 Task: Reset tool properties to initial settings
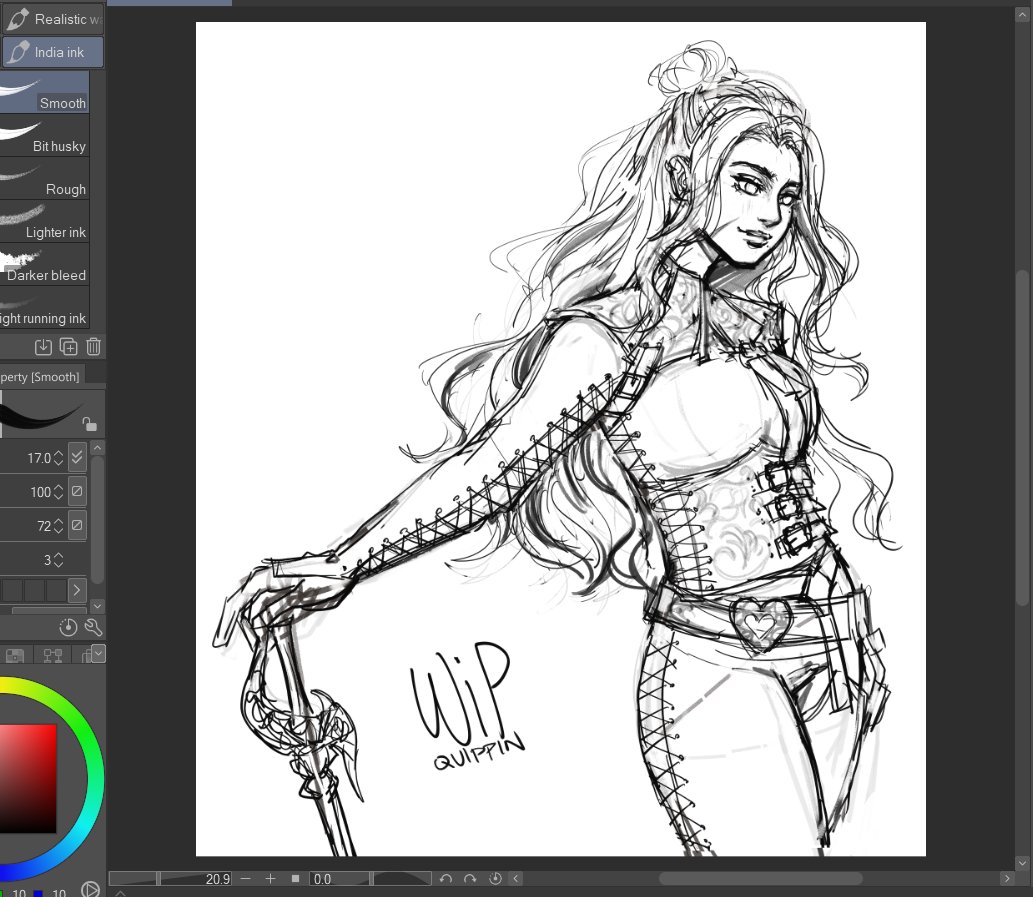click(x=69, y=628)
